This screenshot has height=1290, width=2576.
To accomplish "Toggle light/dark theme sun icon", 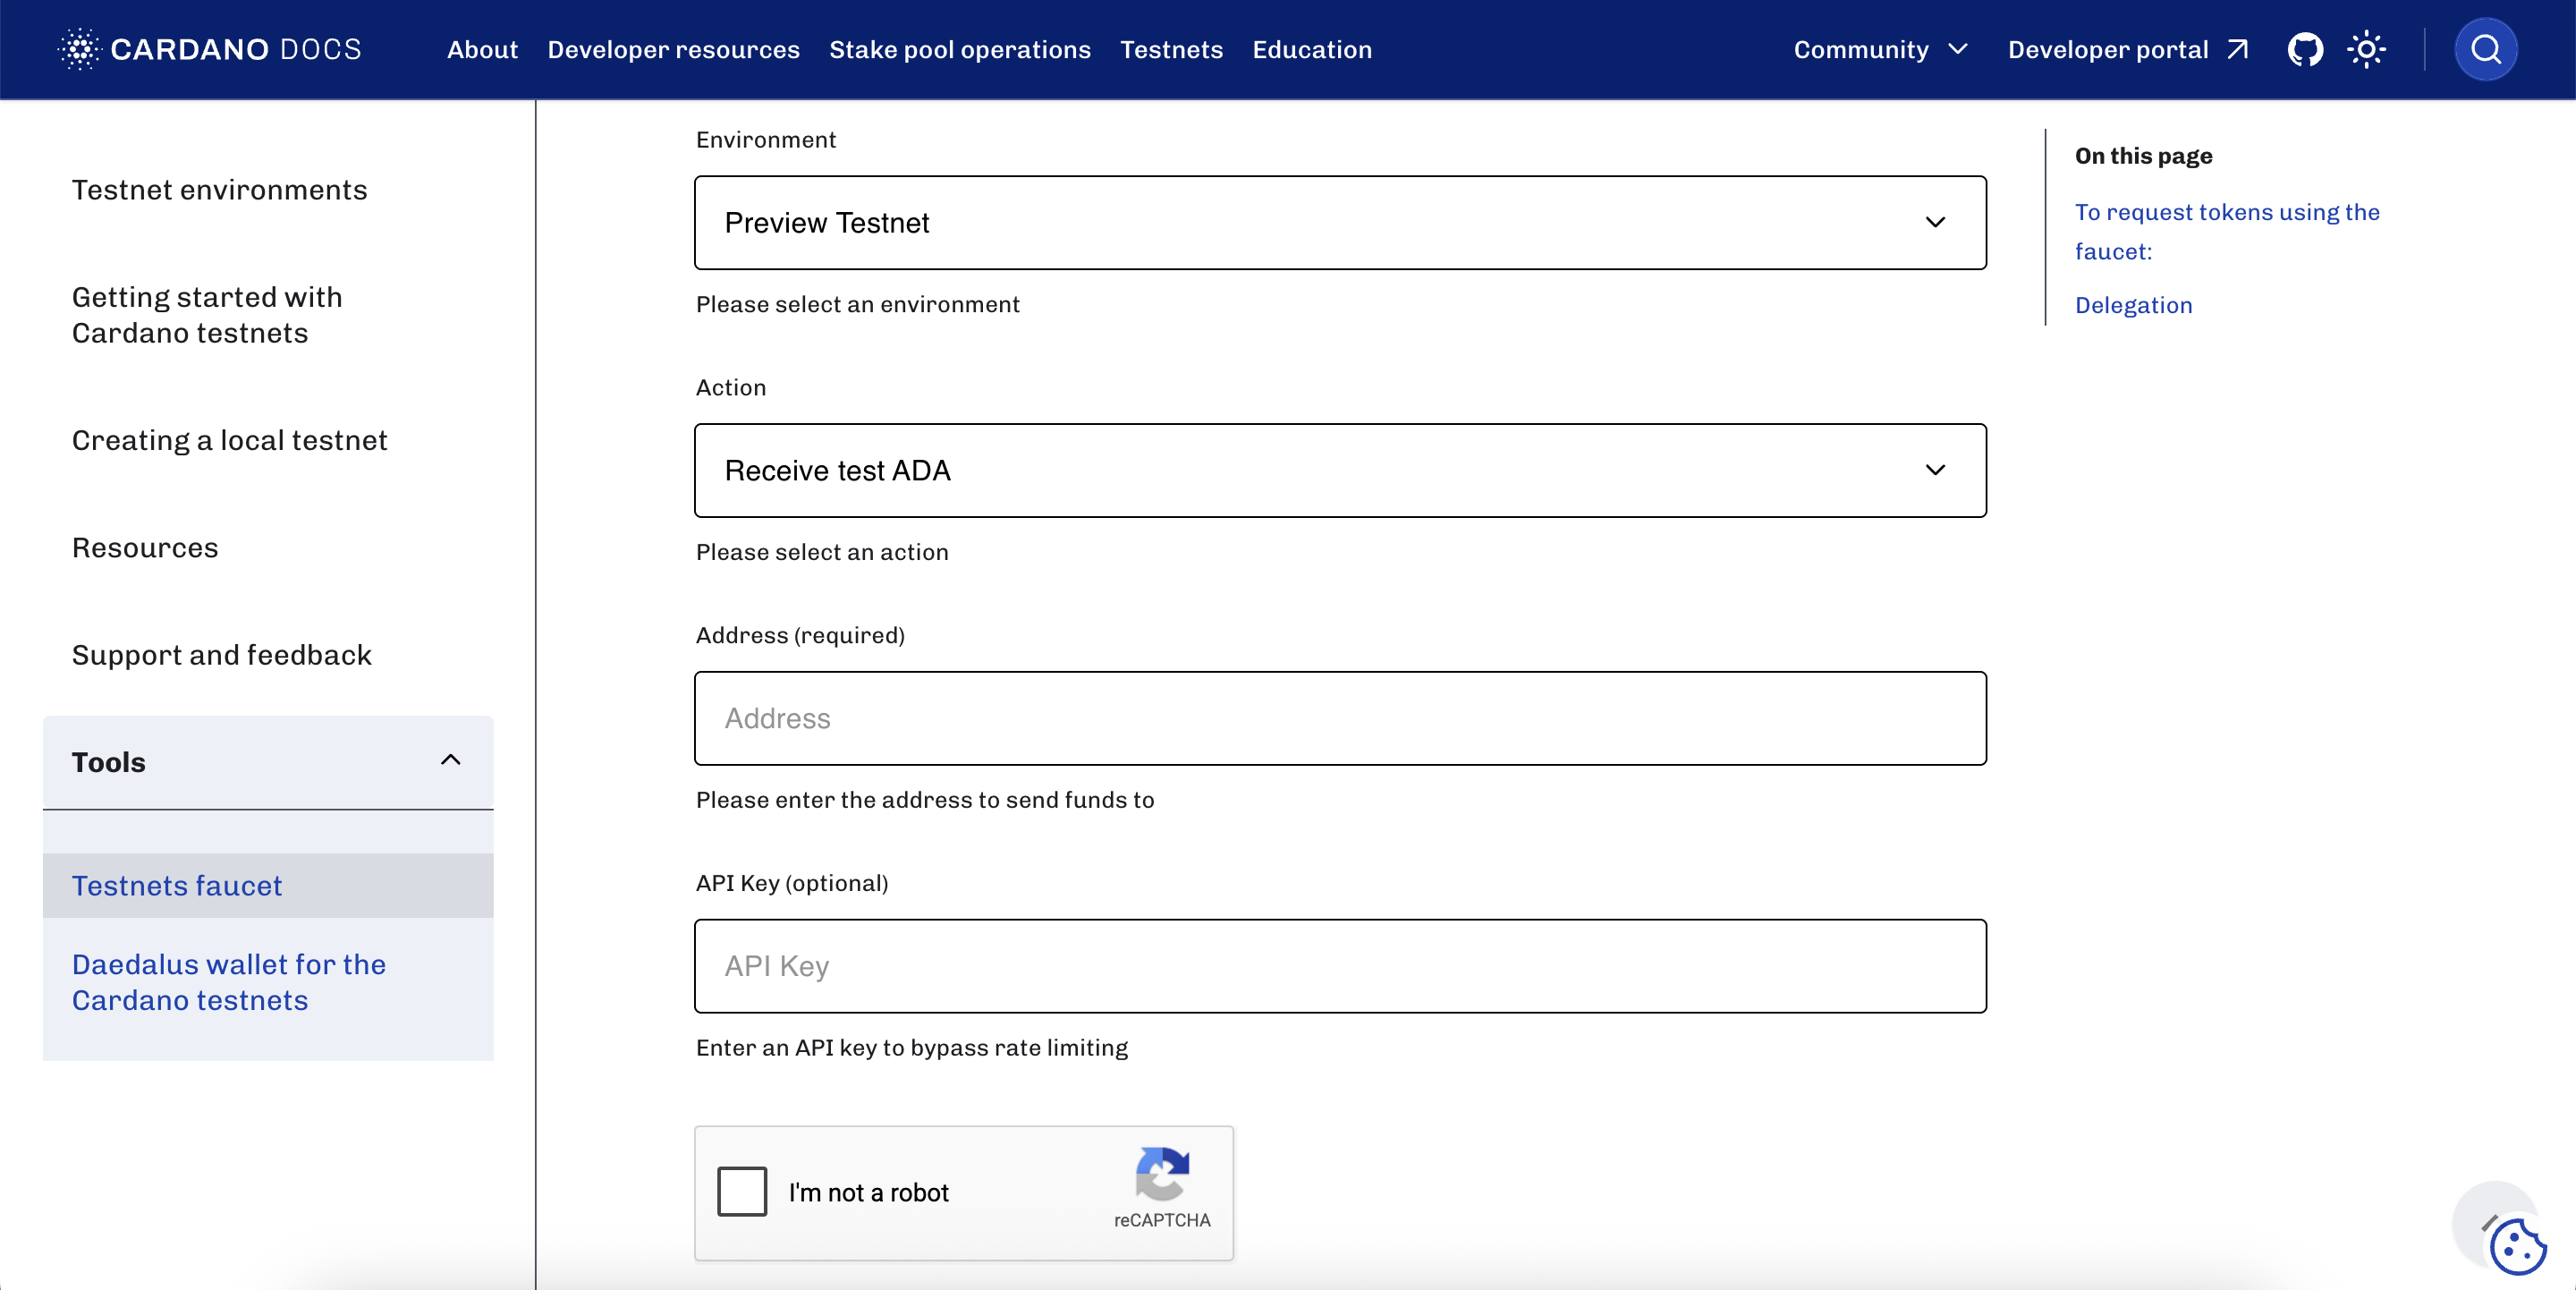I will [2366, 49].
